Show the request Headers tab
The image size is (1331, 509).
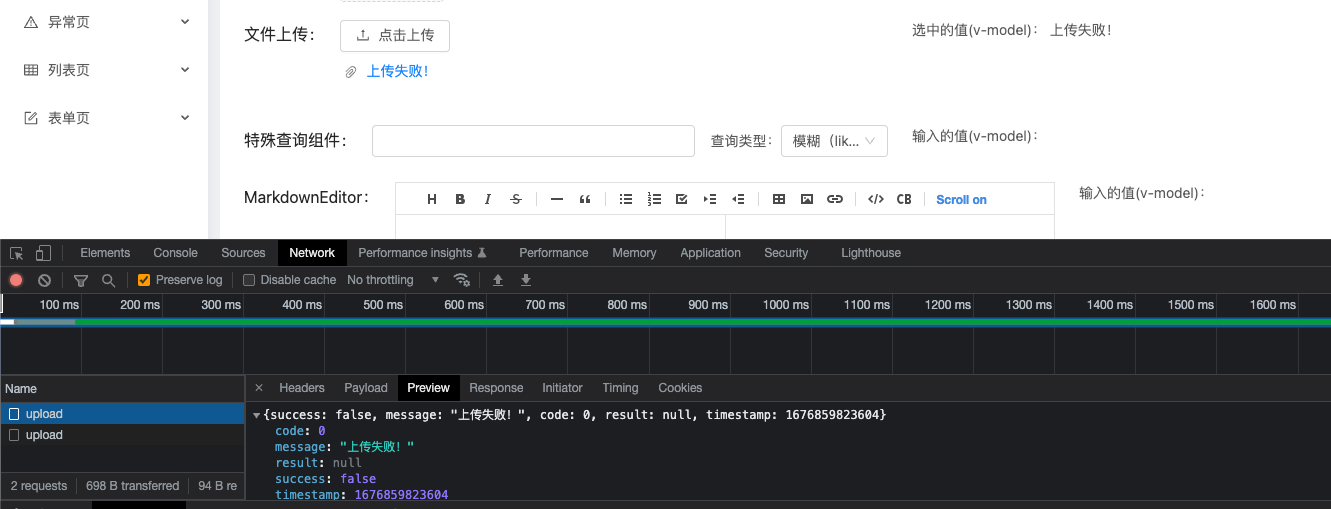point(302,388)
